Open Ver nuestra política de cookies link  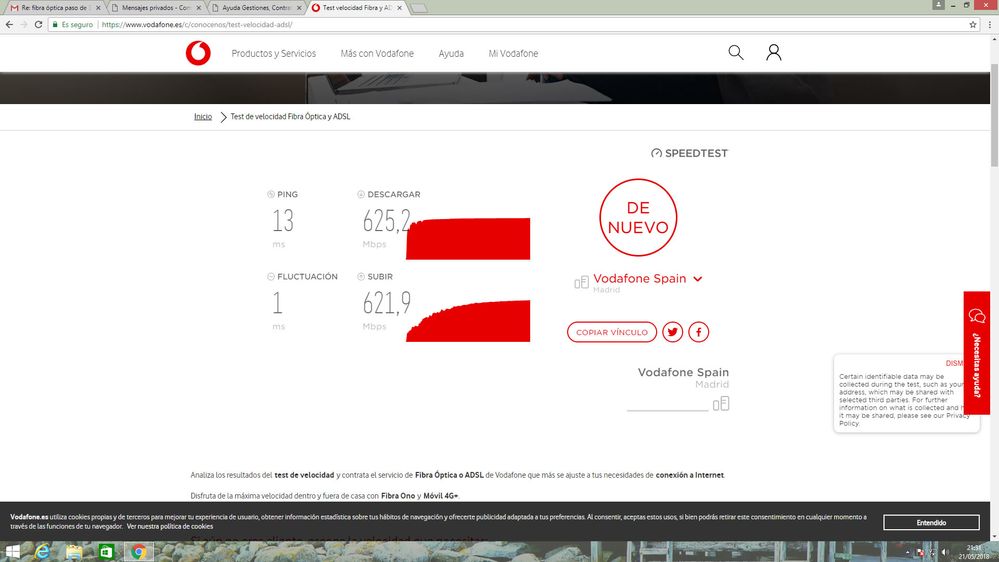tap(169, 526)
